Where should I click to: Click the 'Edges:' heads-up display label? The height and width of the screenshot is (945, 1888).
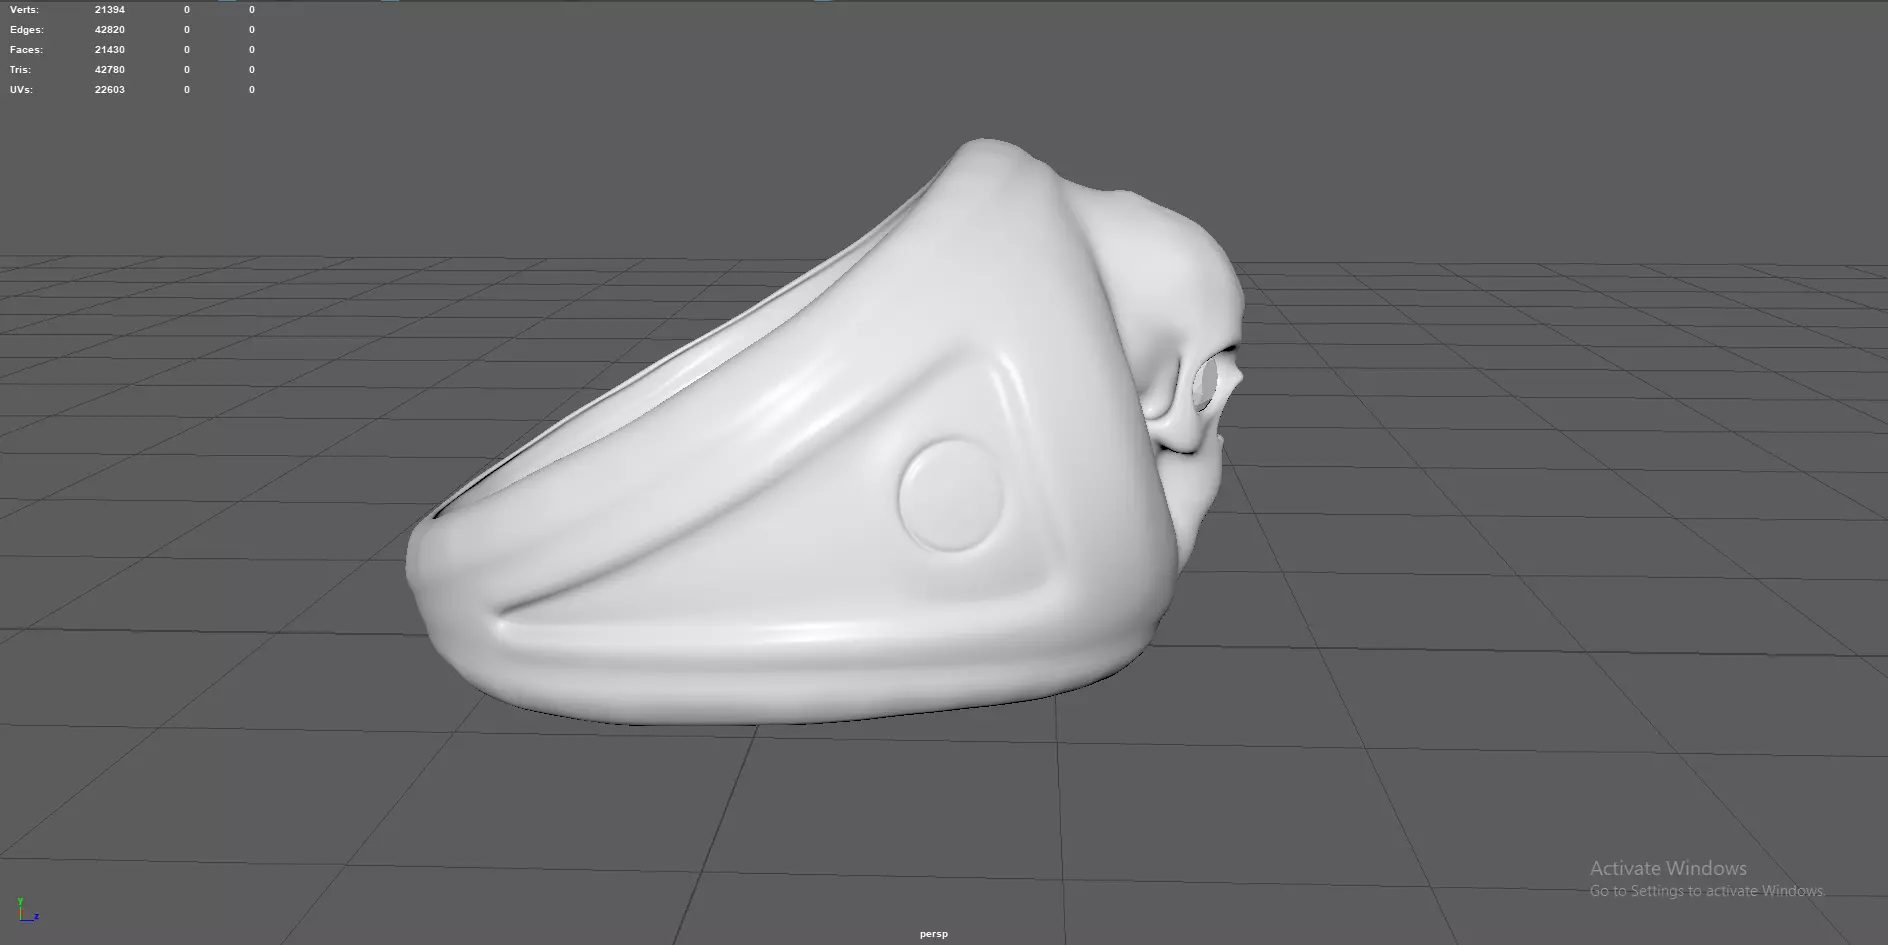(27, 30)
